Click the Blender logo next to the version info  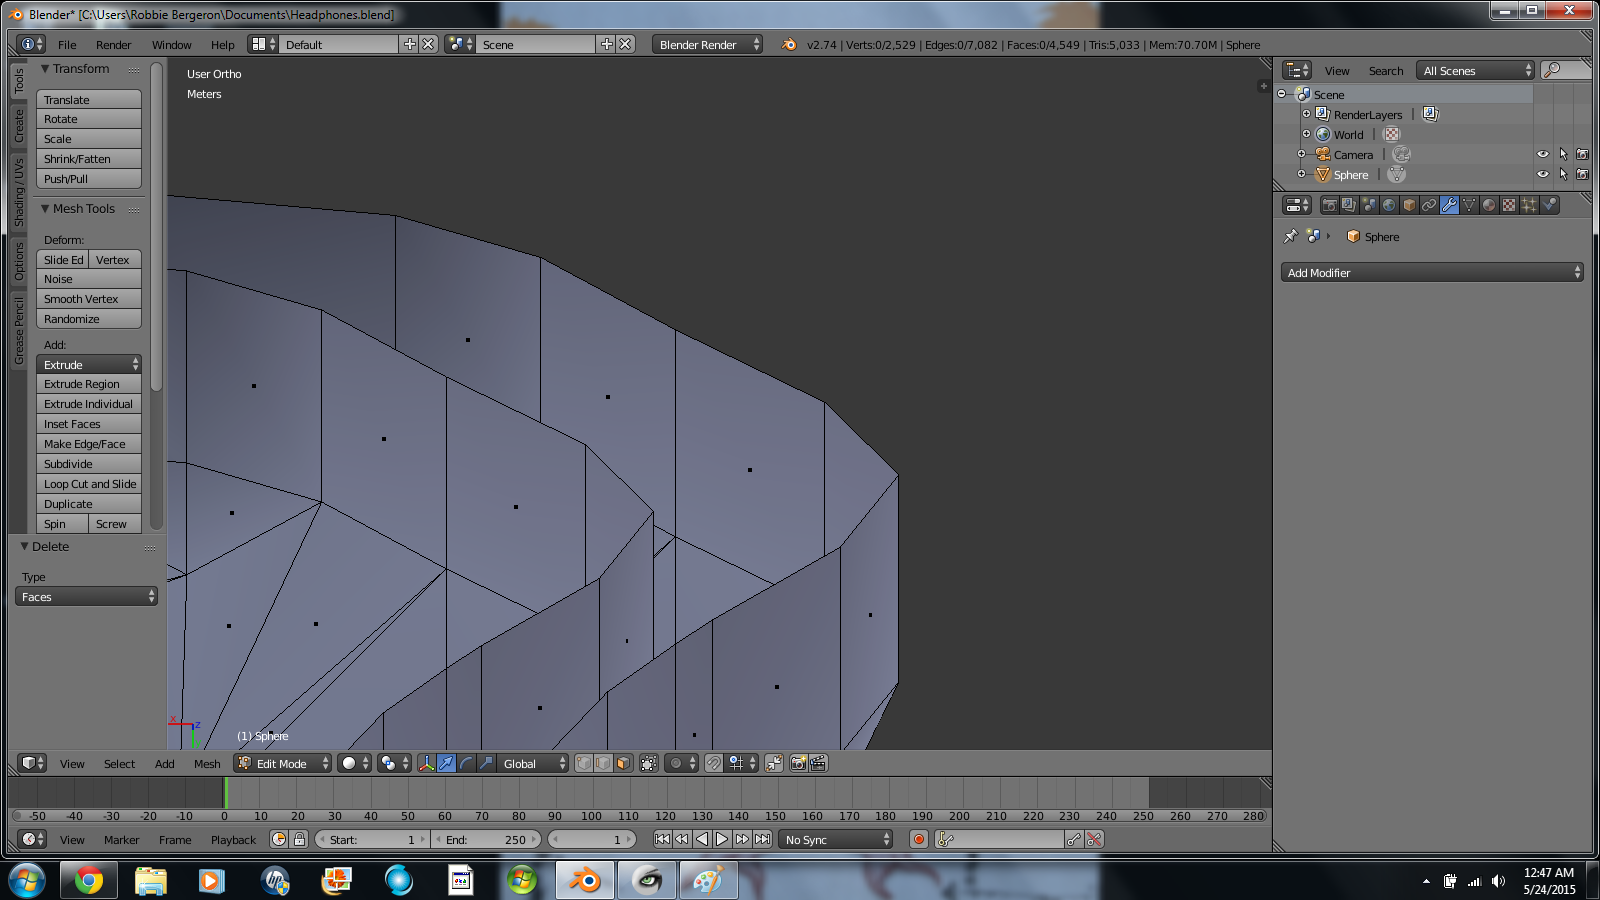(789, 44)
